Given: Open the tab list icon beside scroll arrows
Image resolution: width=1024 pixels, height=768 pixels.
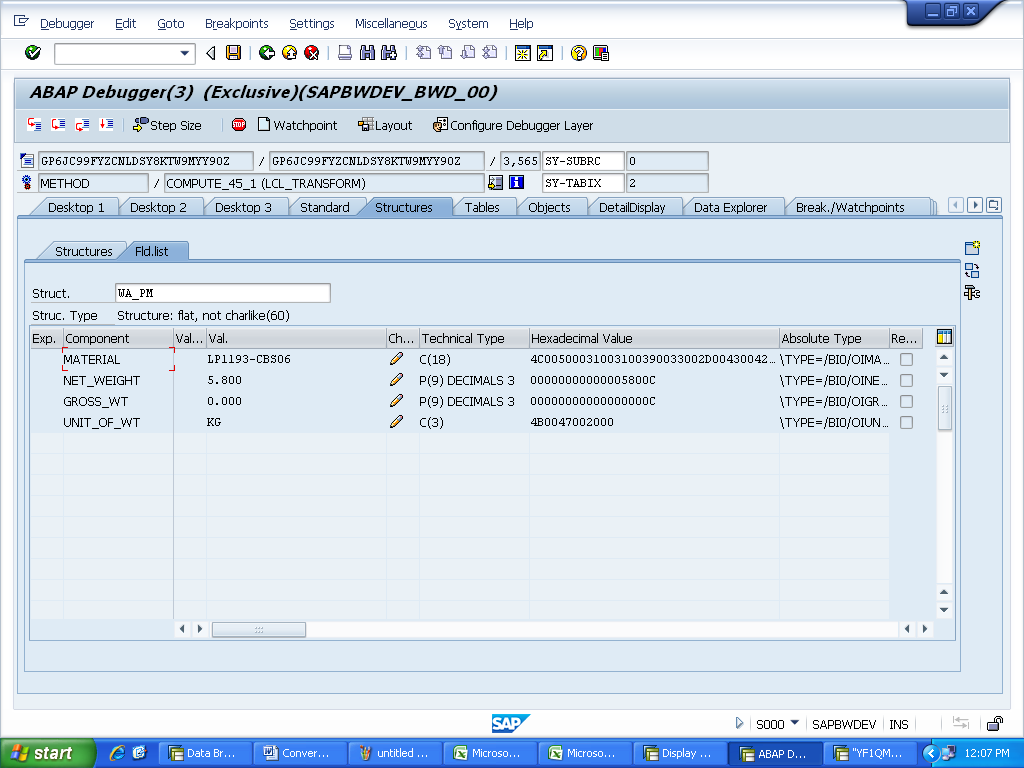Looking at the screenshot, I should pos(994,205).
